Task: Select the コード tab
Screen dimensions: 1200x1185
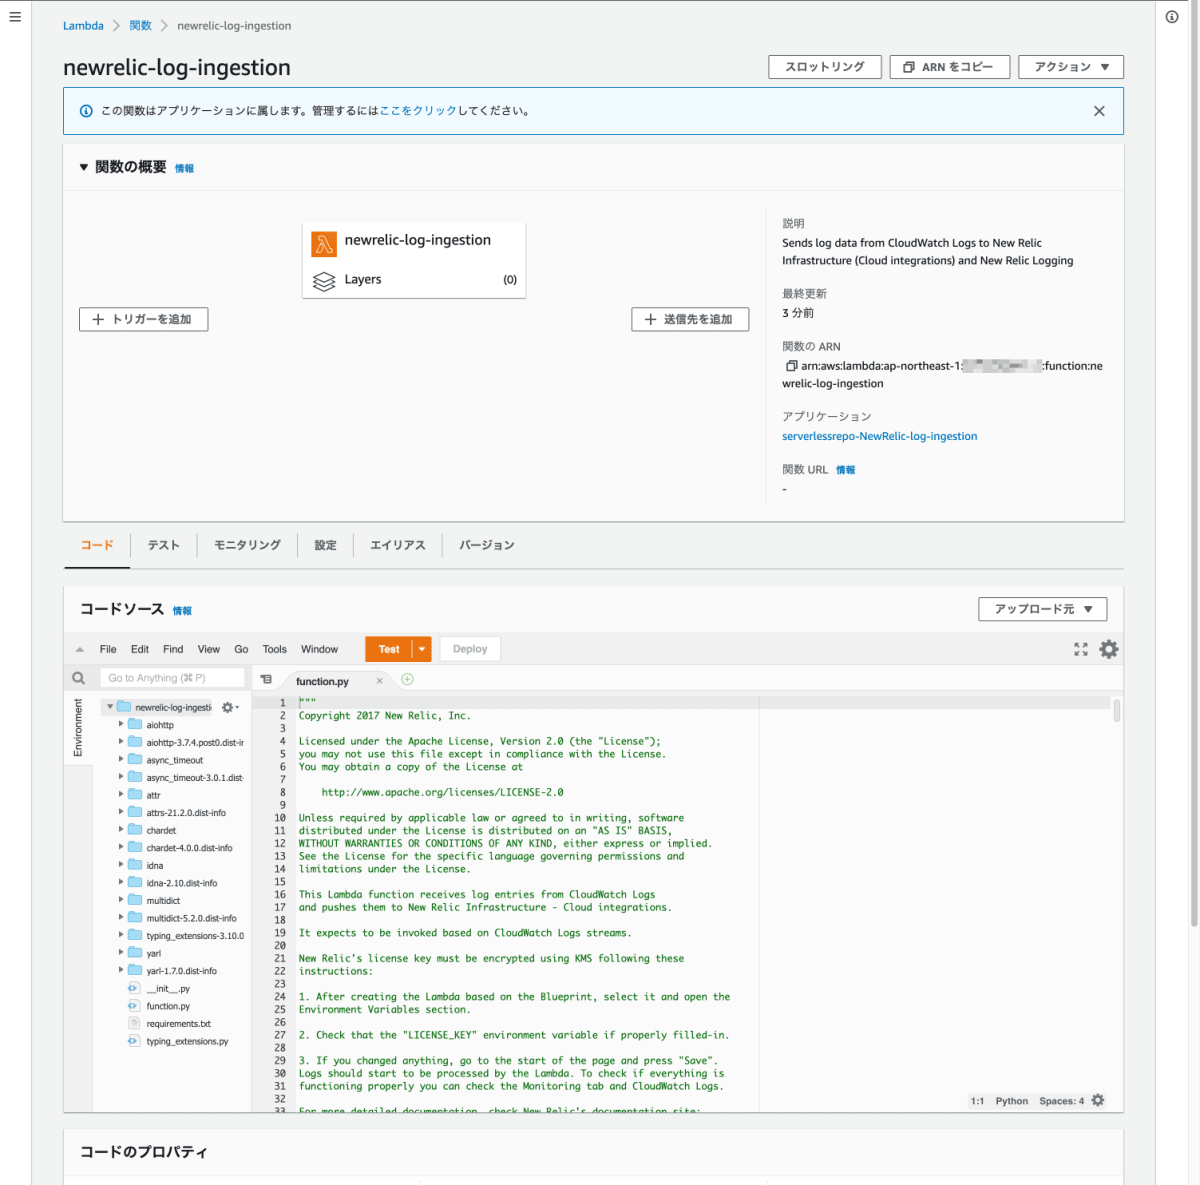Action: pyautogui.click(x=97, y=545)
